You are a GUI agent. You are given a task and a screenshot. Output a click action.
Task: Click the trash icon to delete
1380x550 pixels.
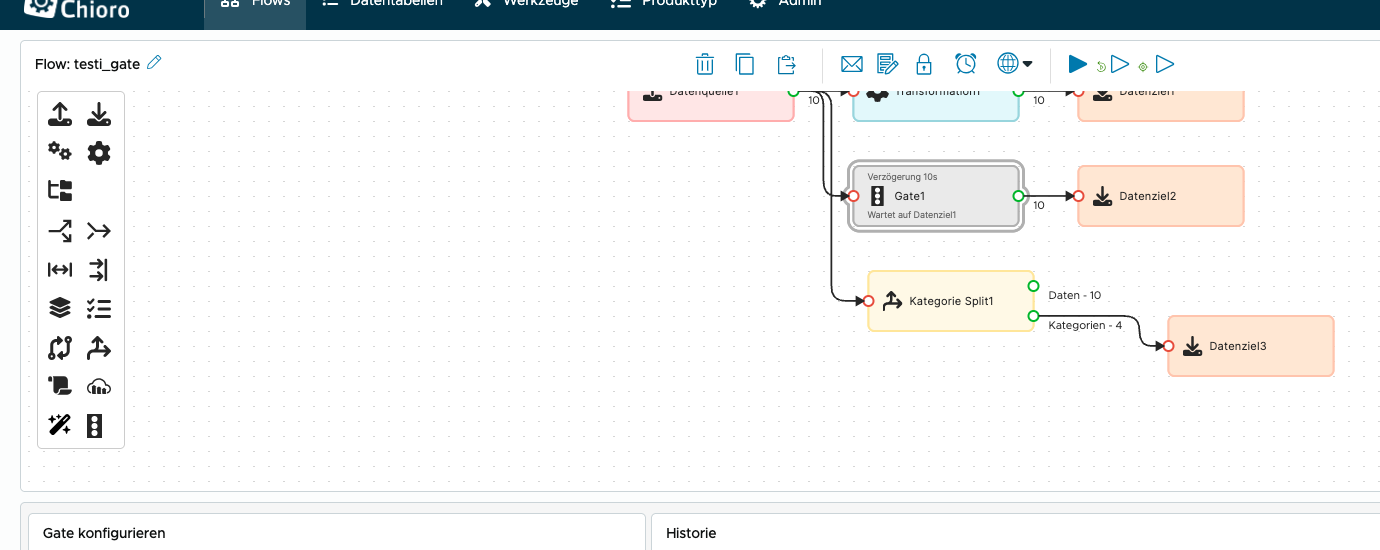pyautogui.click(x=705, y=64)
